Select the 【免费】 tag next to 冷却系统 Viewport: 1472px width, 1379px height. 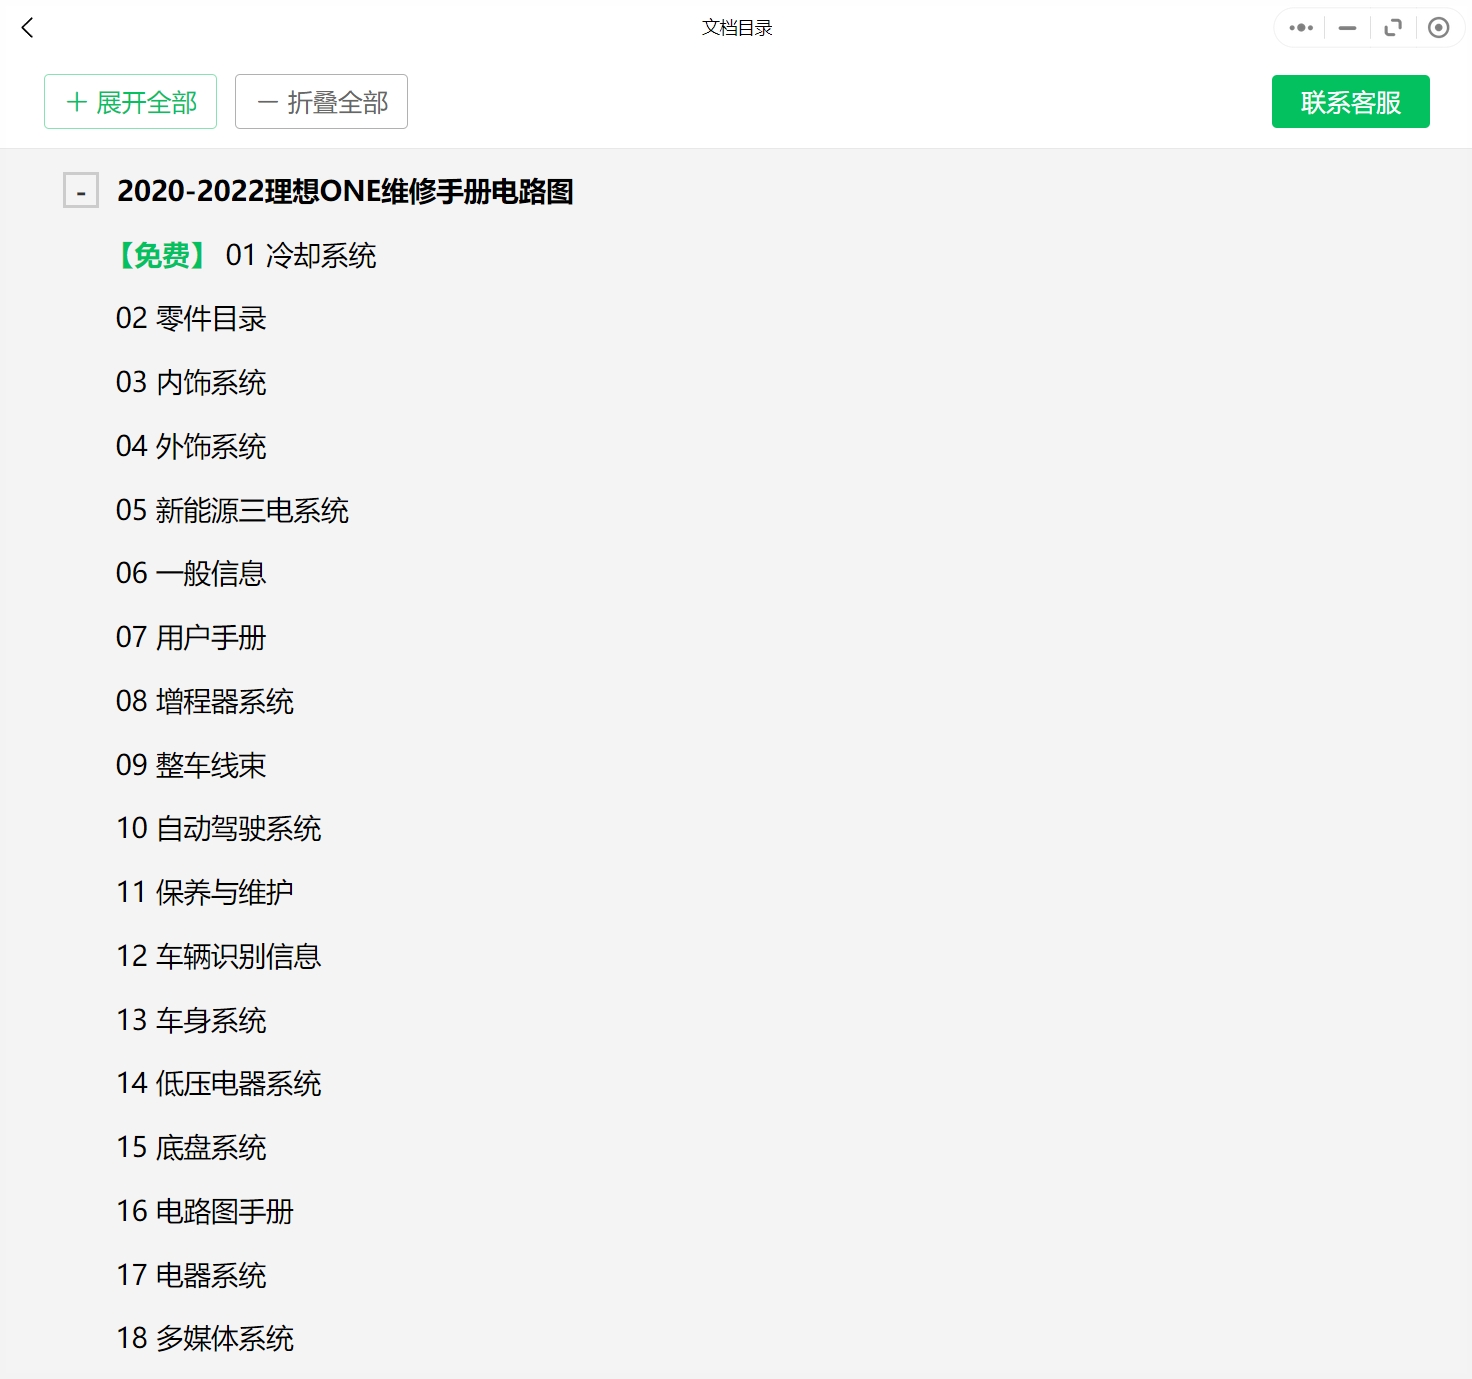(161, 256)
